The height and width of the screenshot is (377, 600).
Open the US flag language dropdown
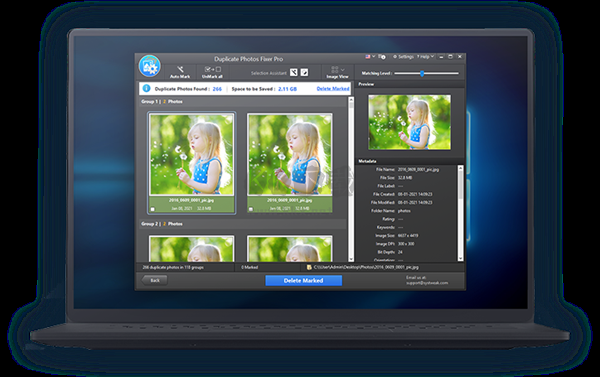(370, 57)
